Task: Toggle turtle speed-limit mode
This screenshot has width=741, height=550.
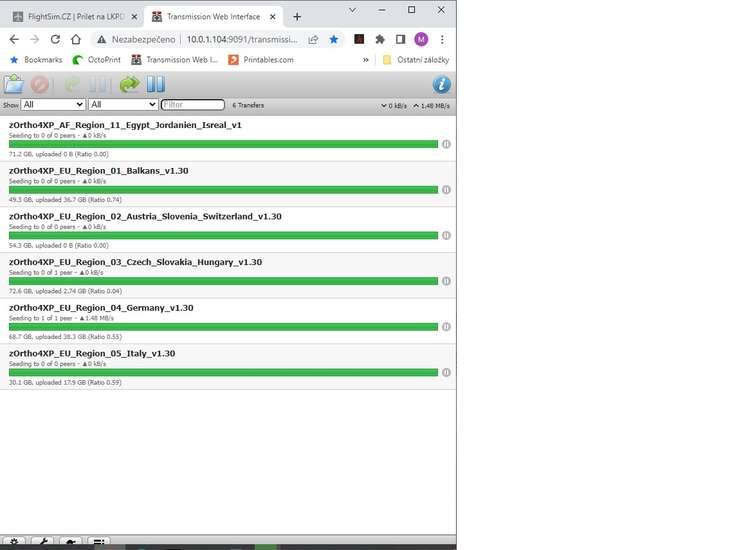Action: coord(71,541)
